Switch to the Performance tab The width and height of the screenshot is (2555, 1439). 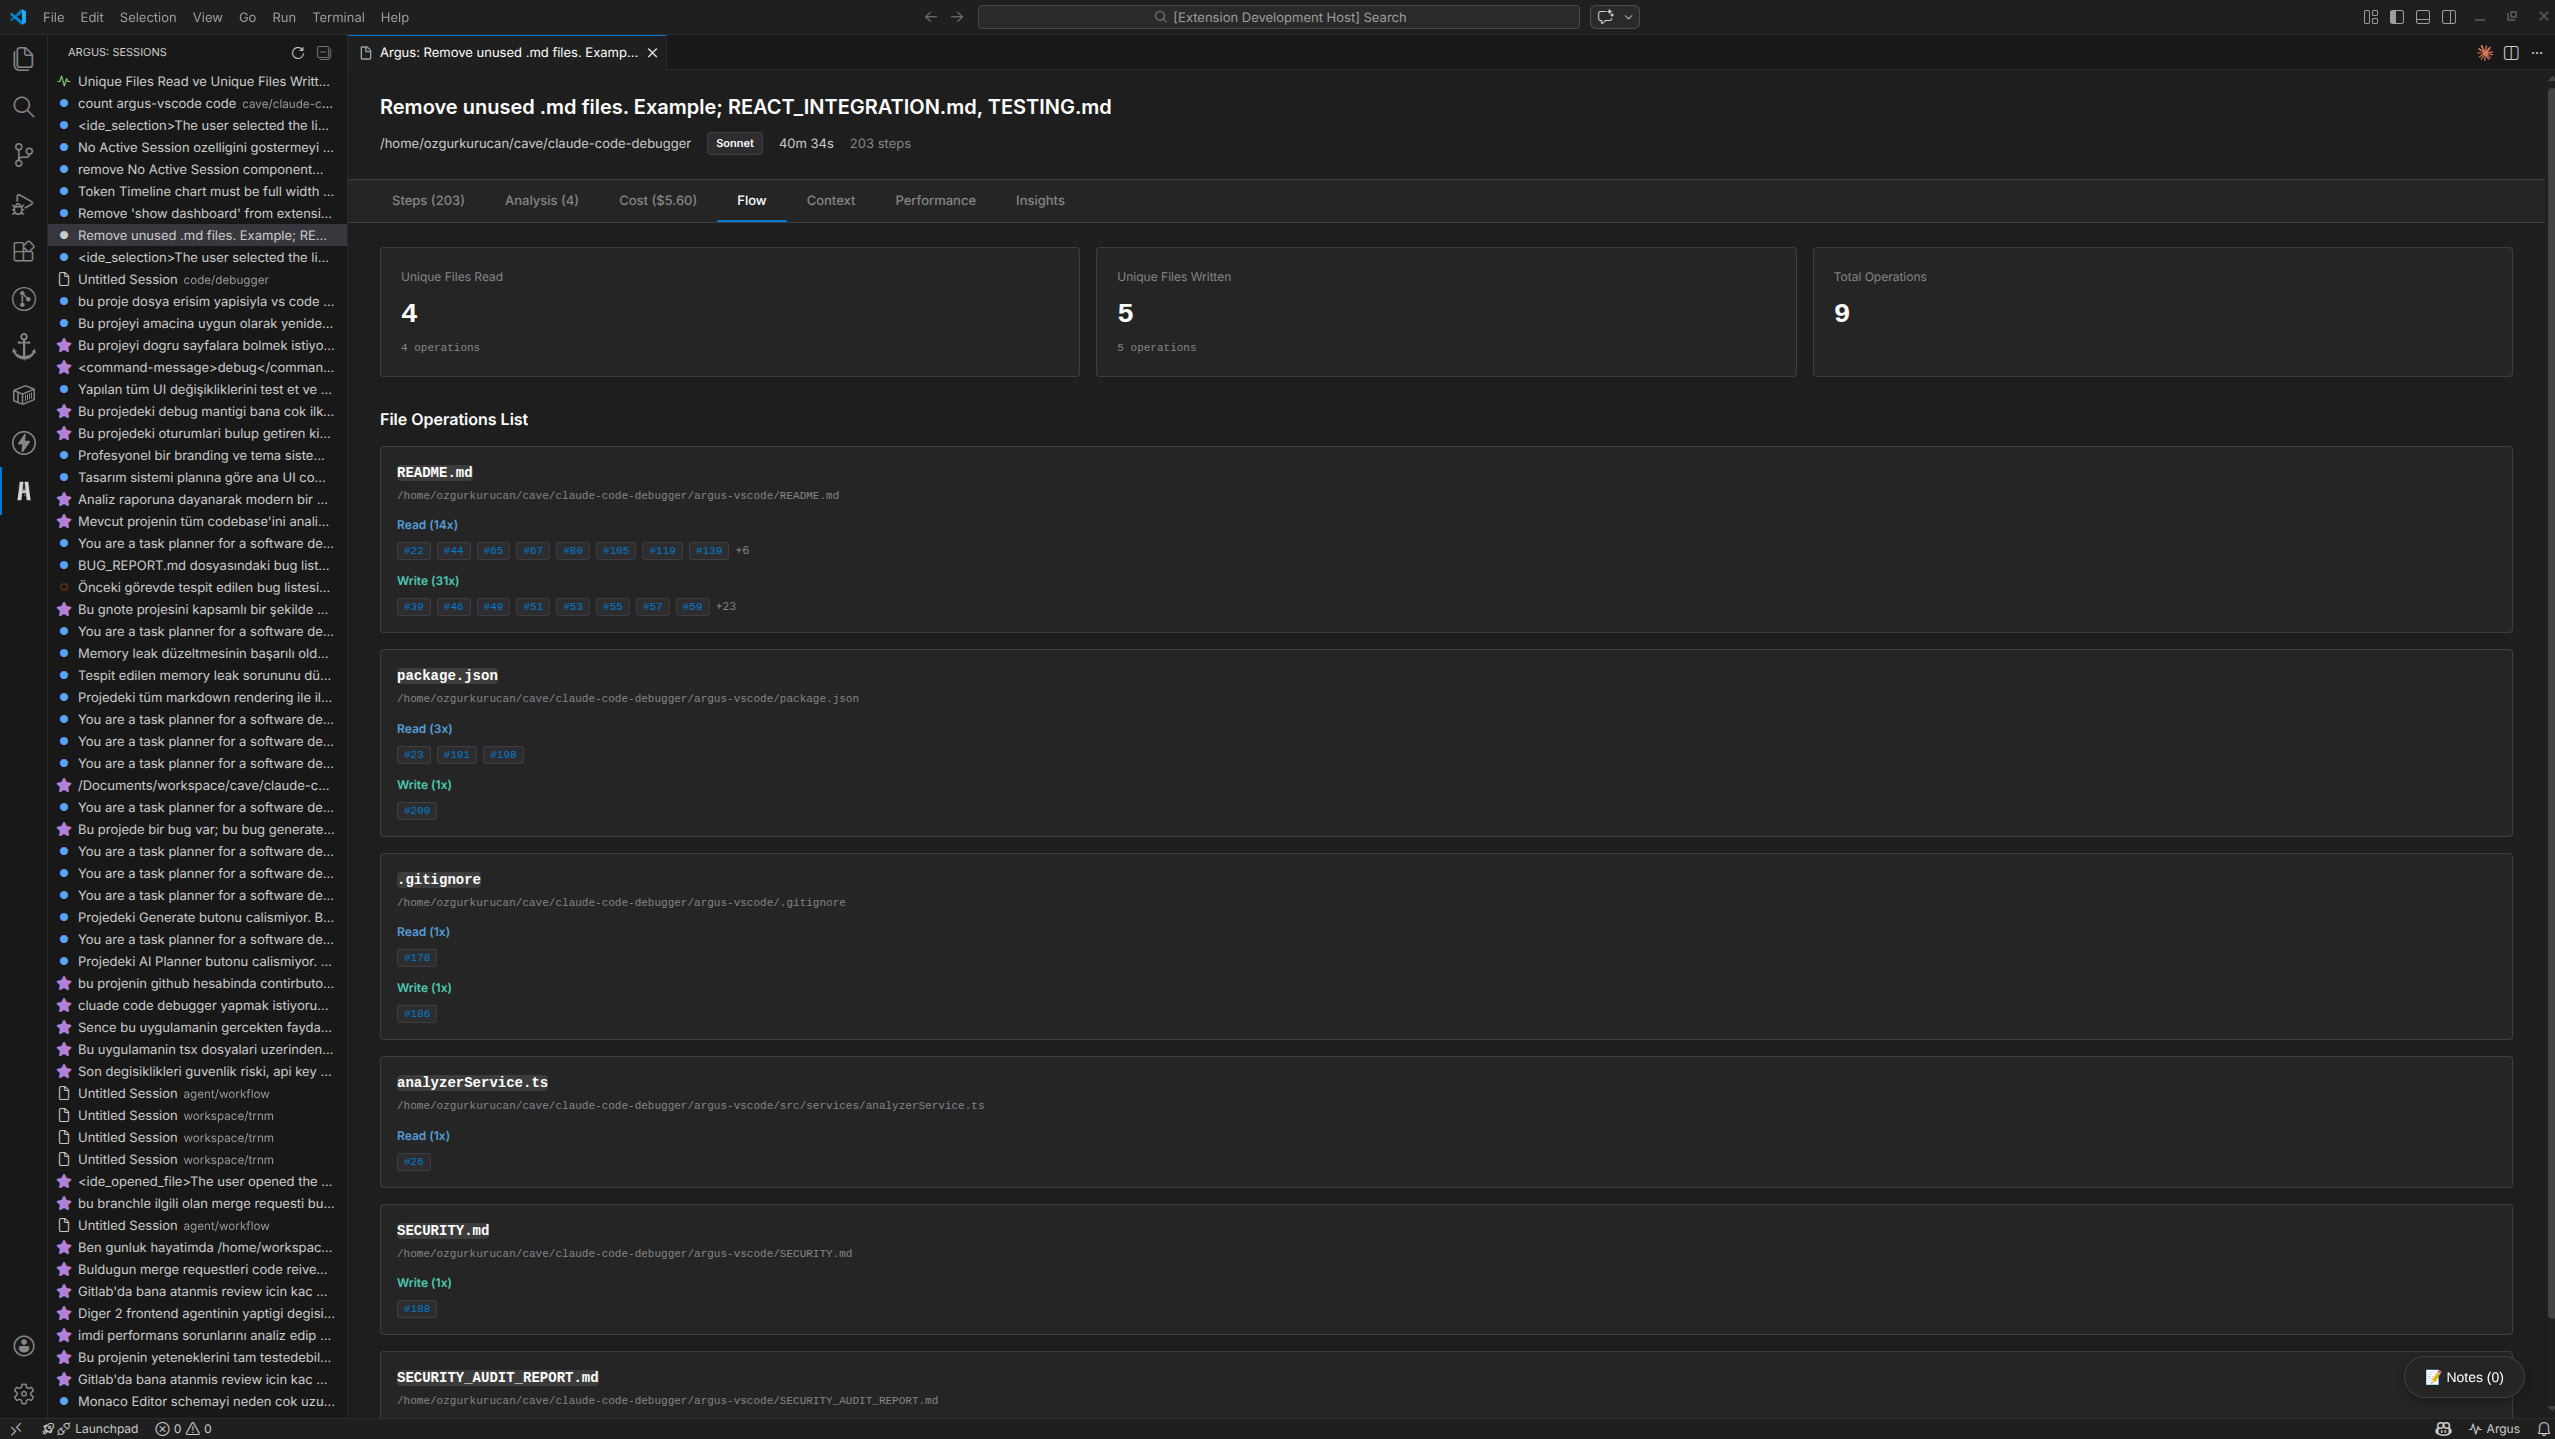tap(934, 200)
